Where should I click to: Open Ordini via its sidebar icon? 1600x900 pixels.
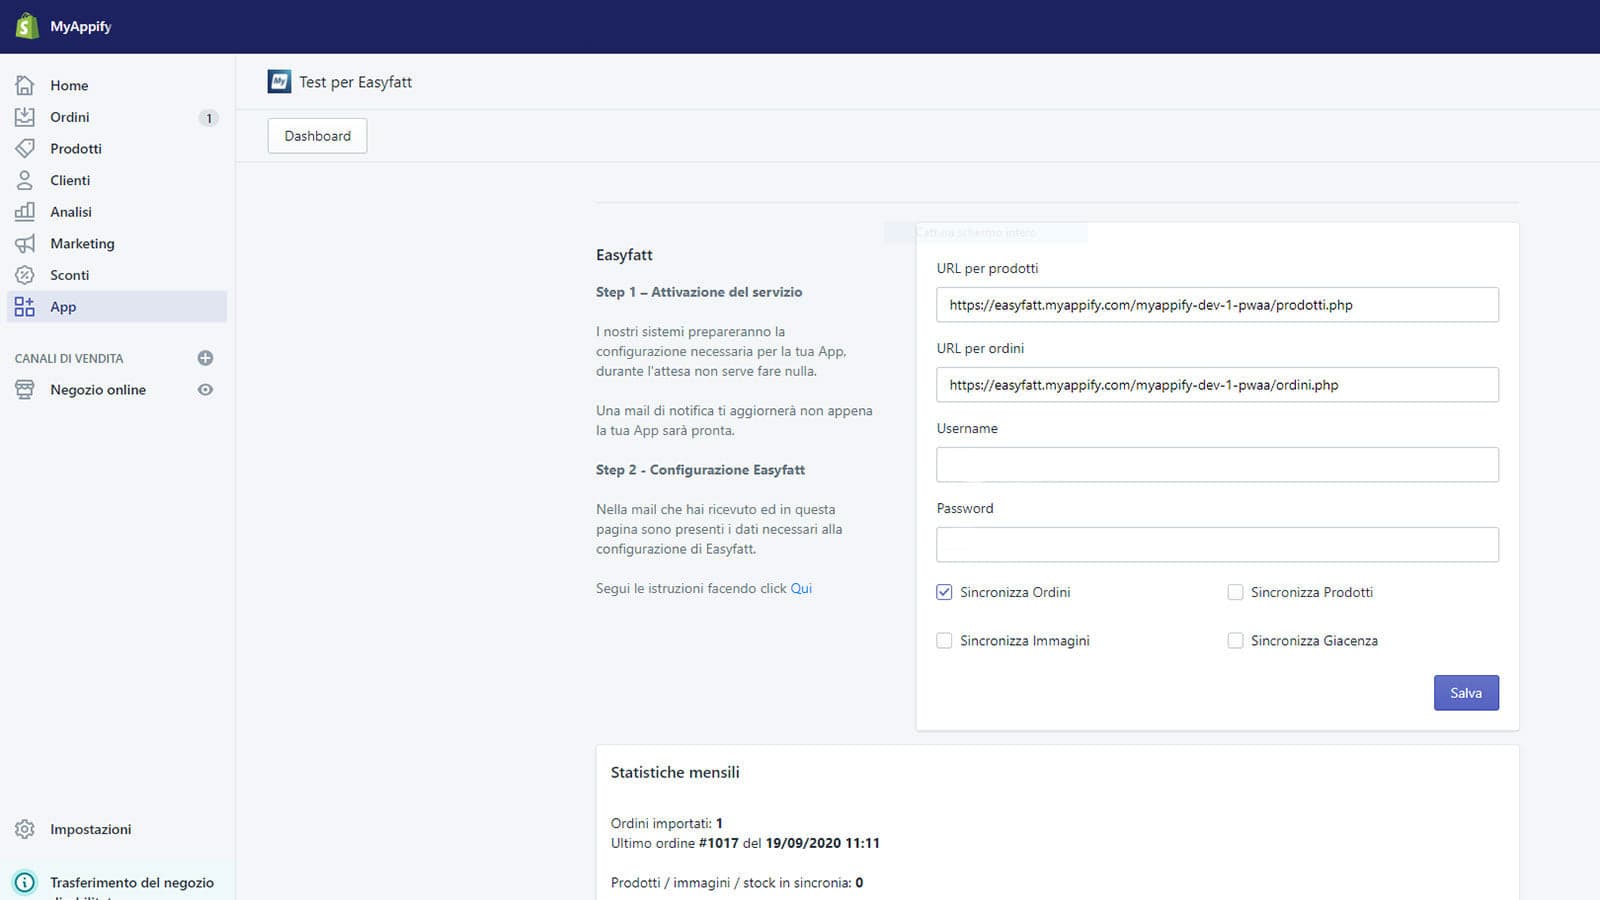24,117
